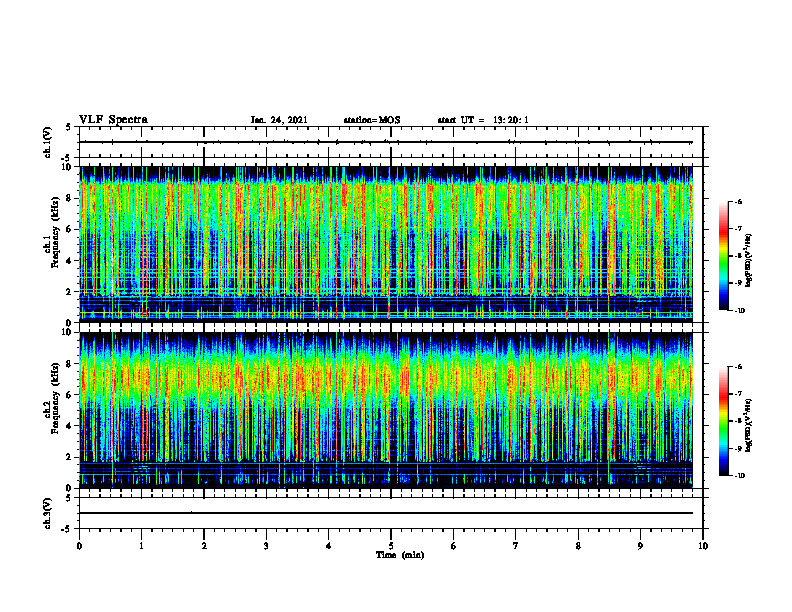The height and width of the screenshot is (612, 792).
Task: Click the ch.2 spectrogram color scale bar
Action: [x=723, y=421]
